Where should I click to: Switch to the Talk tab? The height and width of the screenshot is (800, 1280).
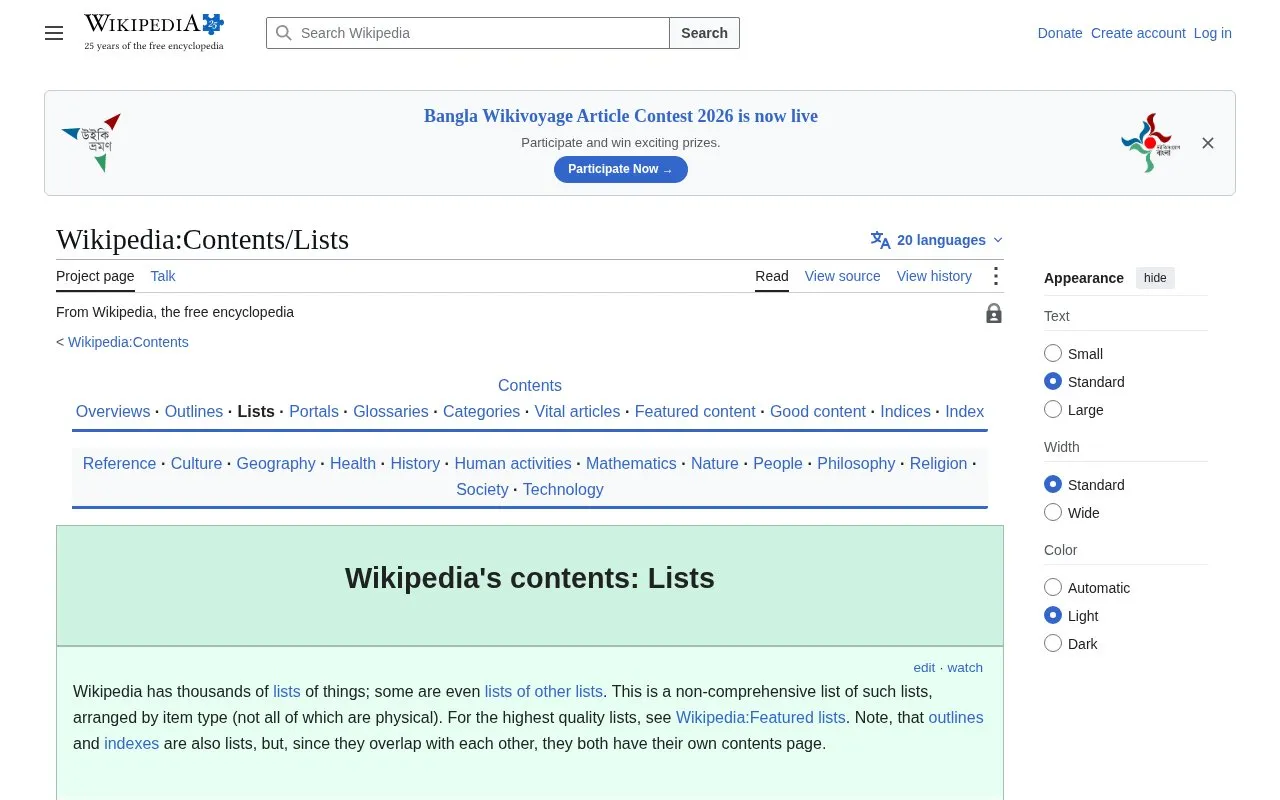coord(163,276)
